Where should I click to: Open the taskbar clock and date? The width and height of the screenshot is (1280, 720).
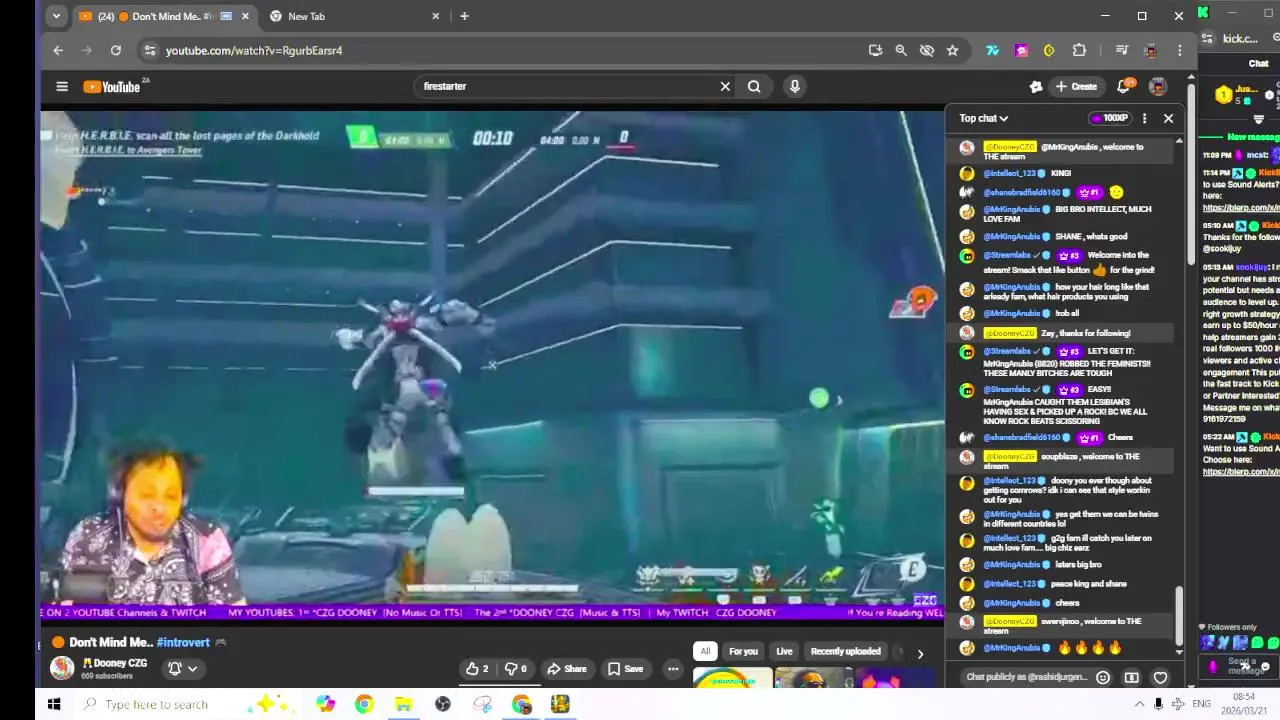1243,704
